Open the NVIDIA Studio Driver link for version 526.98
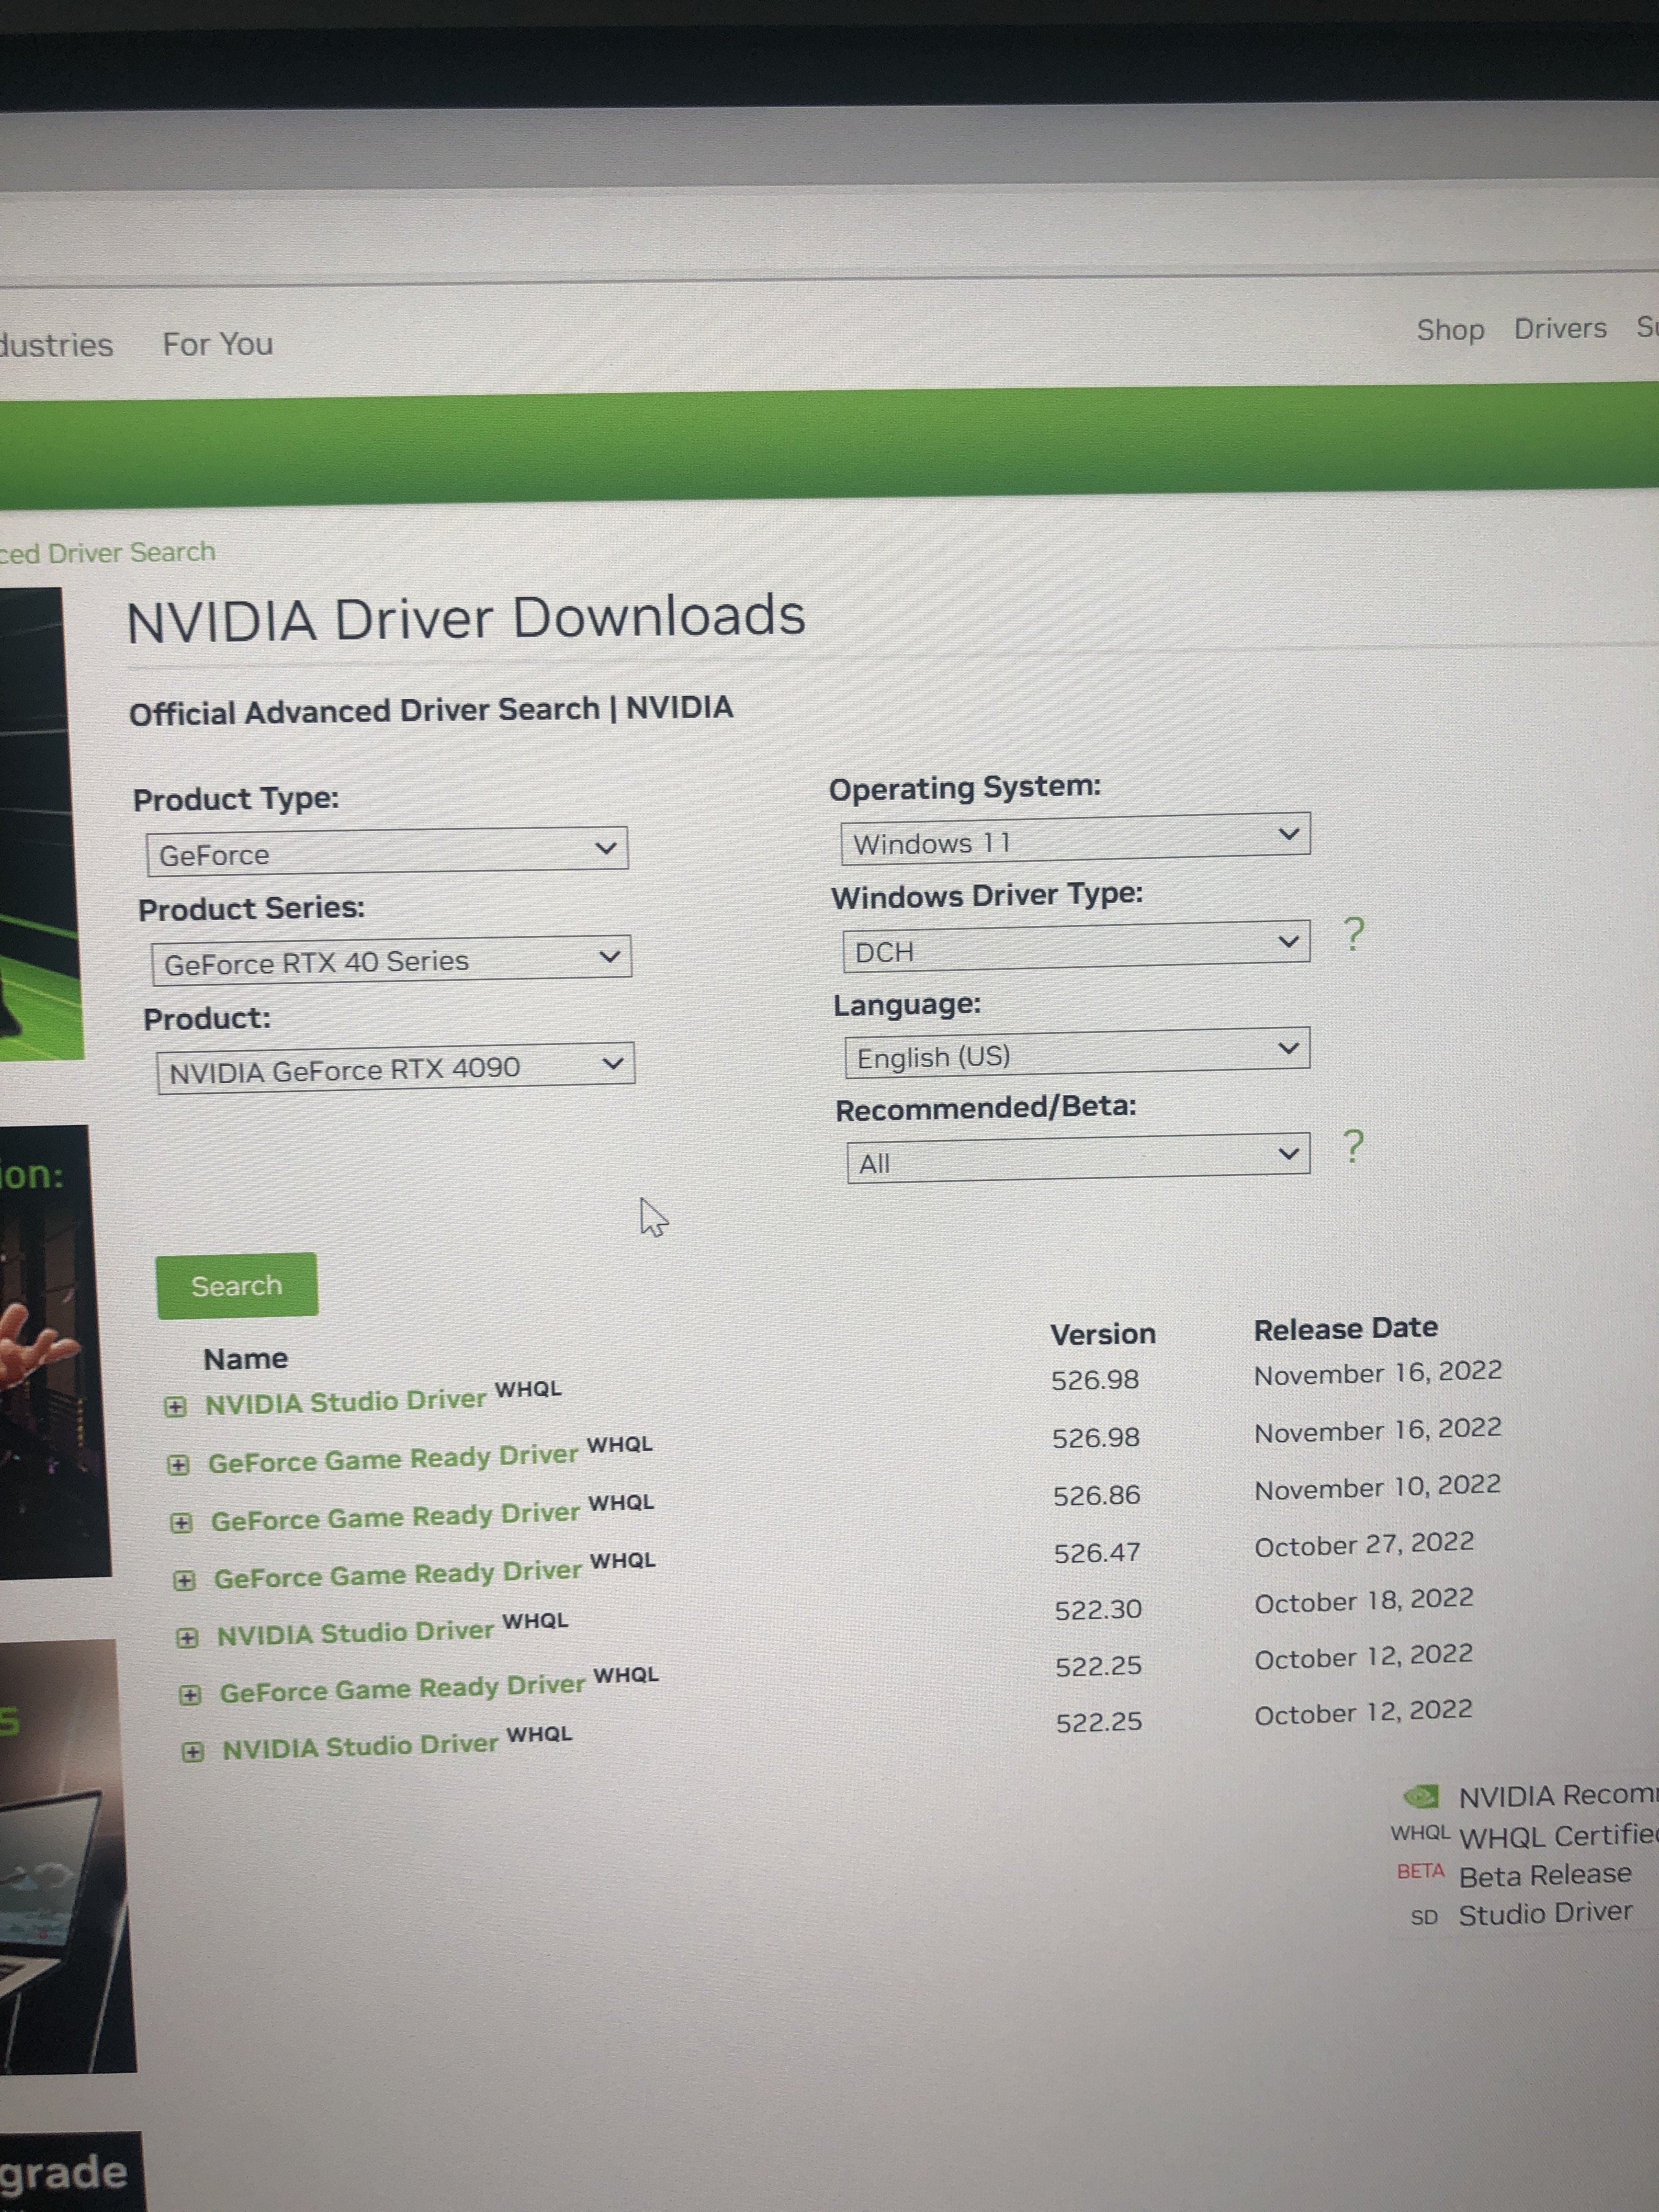1659x2212 pixels. [x=346, y=1402]
